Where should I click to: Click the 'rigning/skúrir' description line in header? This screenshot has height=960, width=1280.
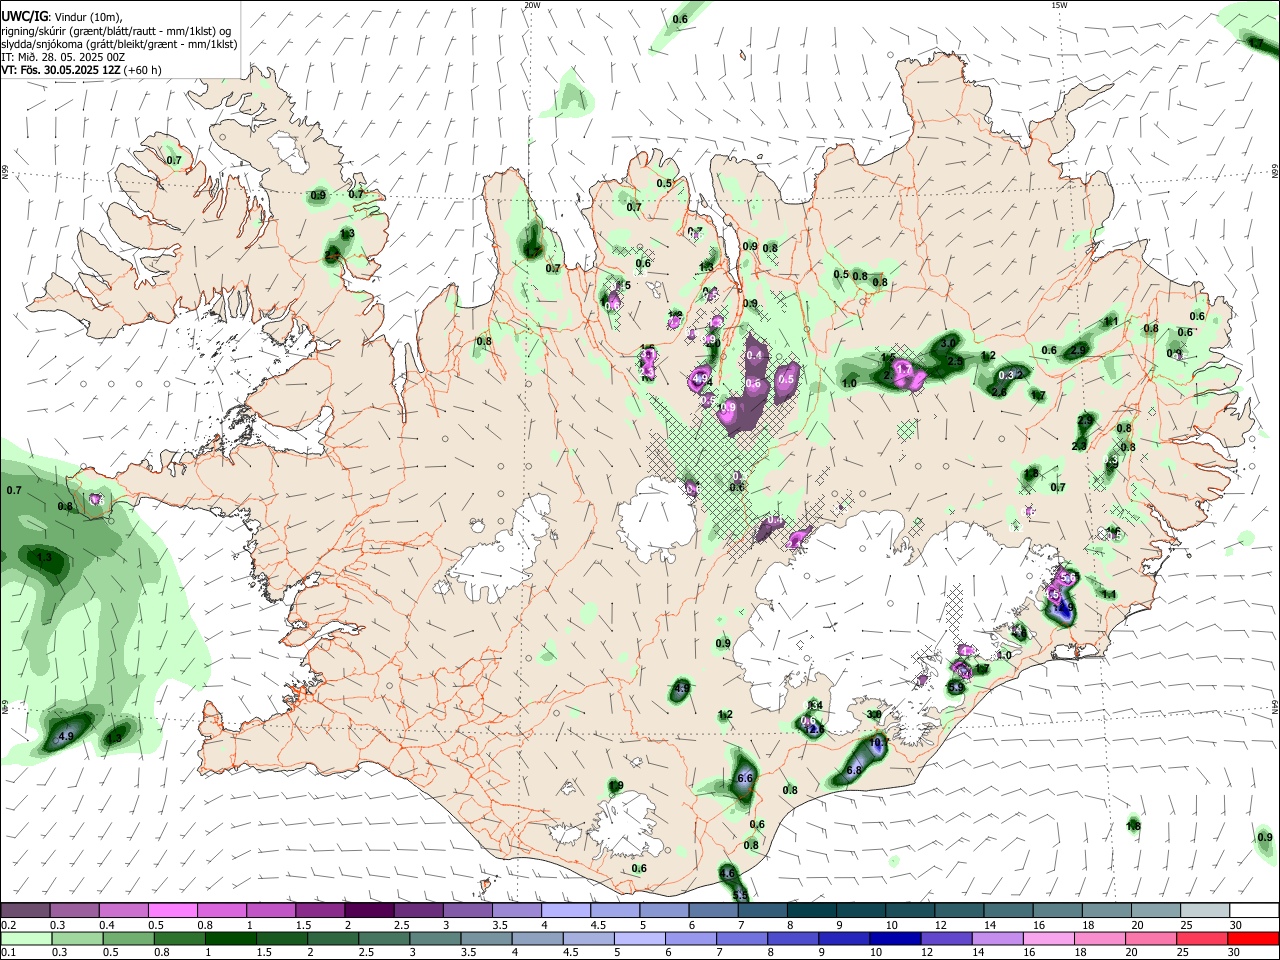tap(115, 31)
